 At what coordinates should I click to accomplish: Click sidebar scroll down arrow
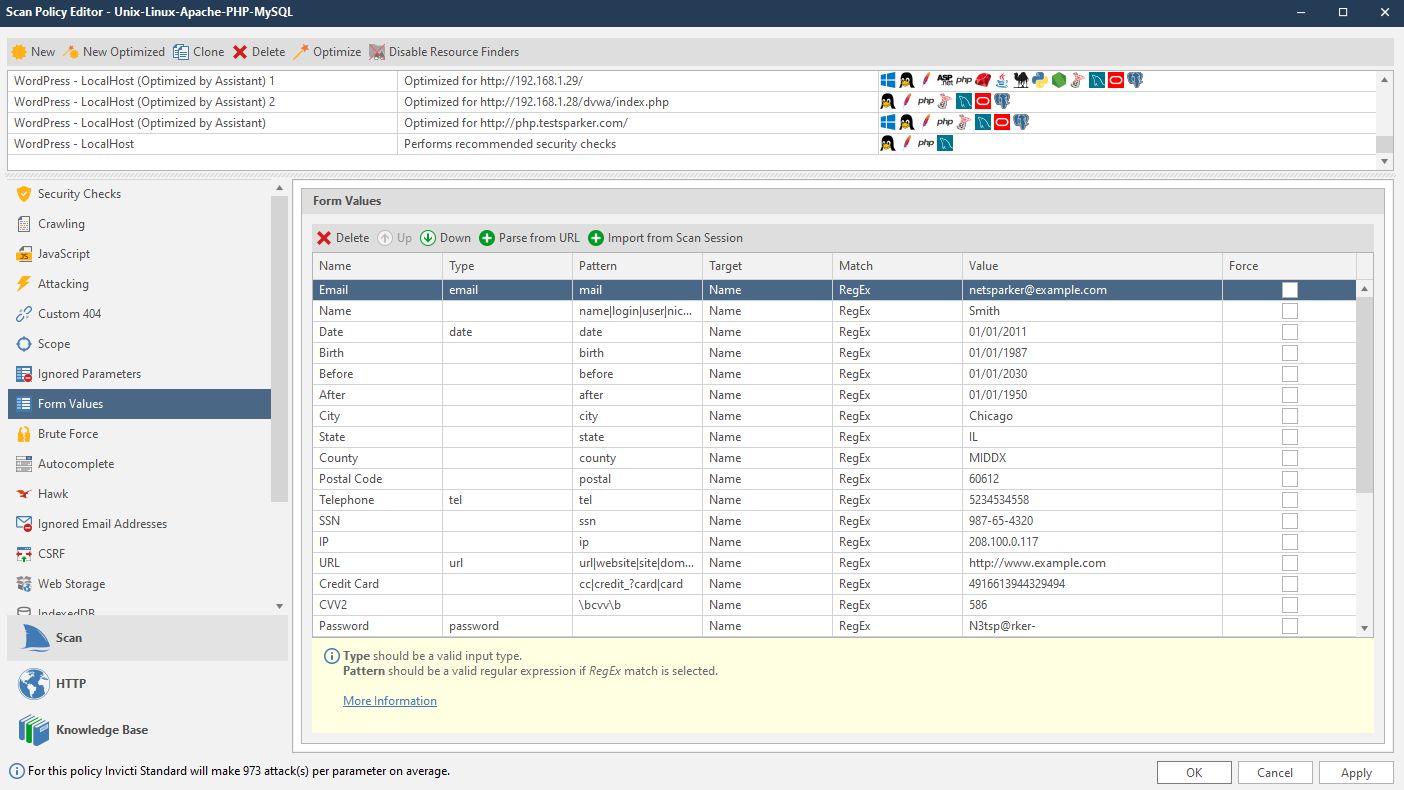tap(279, 606)
